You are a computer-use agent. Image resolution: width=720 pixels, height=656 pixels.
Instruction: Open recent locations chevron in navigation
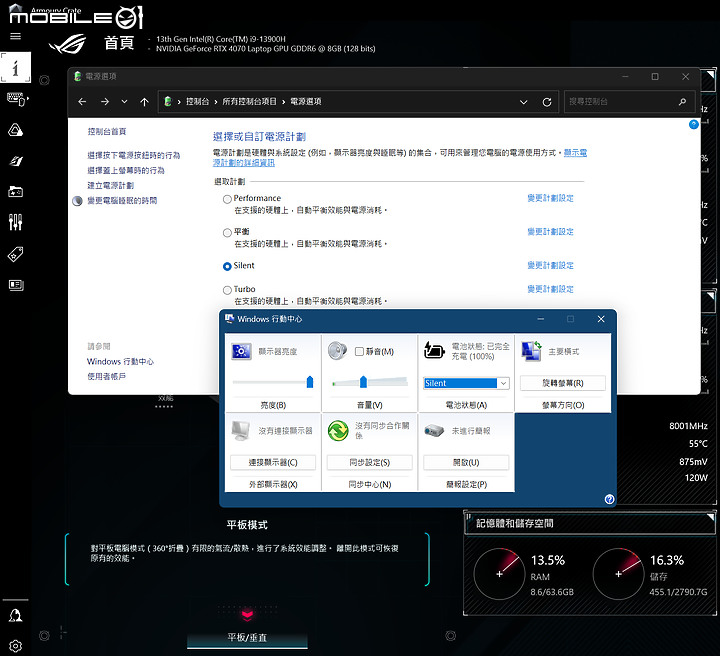pos(124,101)
